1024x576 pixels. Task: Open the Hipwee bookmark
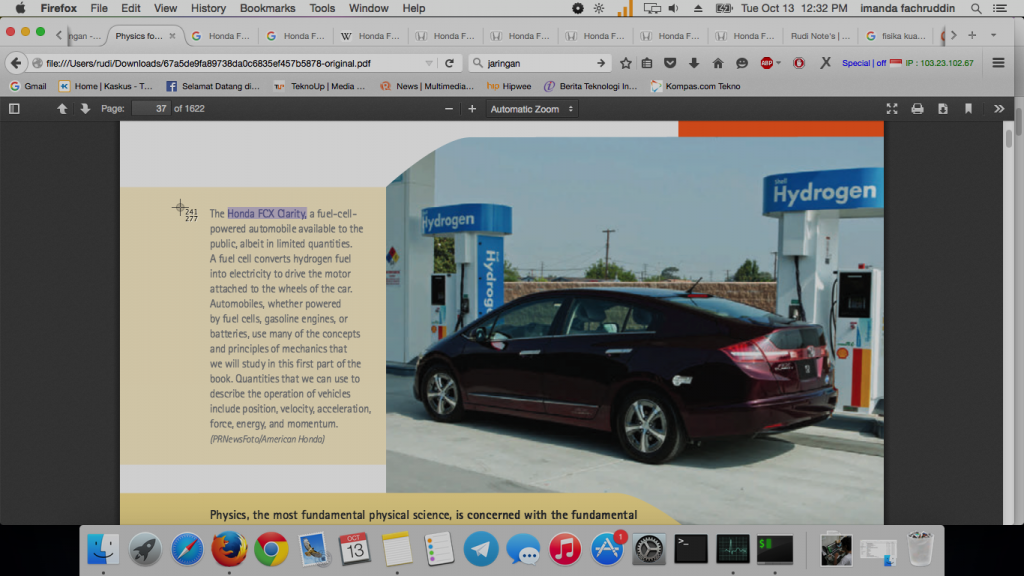coord(509,86)
